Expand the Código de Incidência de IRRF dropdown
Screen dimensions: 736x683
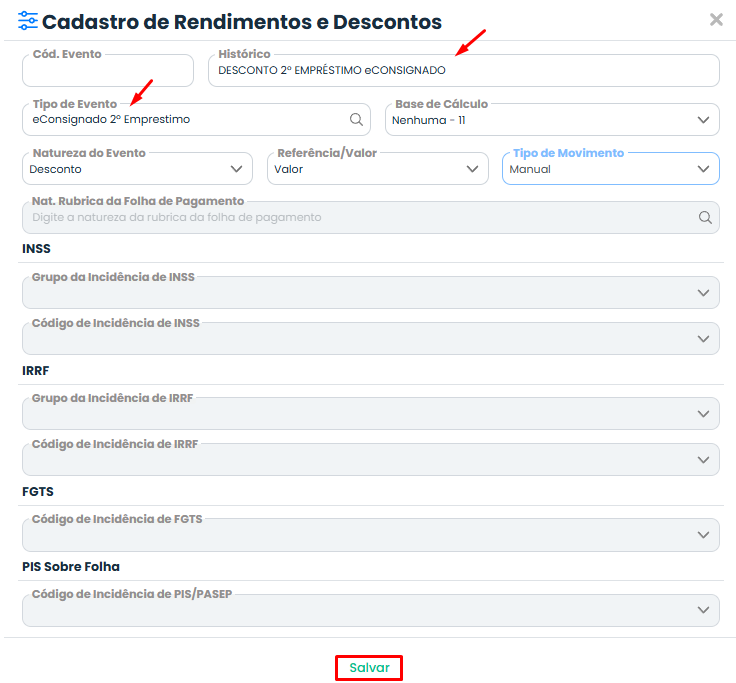371,460
